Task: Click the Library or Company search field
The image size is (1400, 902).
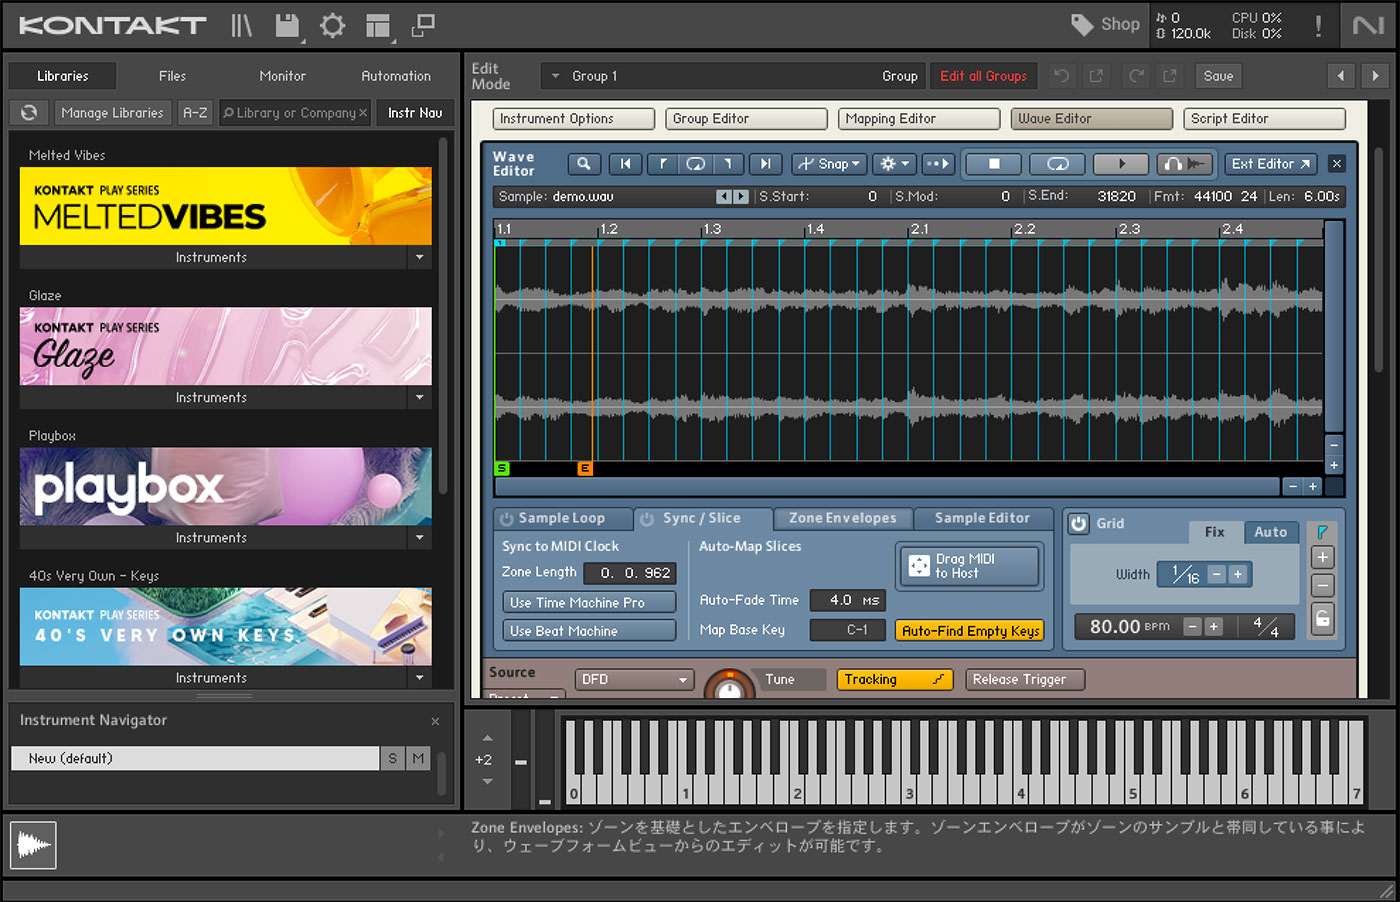Action: click(x=295, y=113)
